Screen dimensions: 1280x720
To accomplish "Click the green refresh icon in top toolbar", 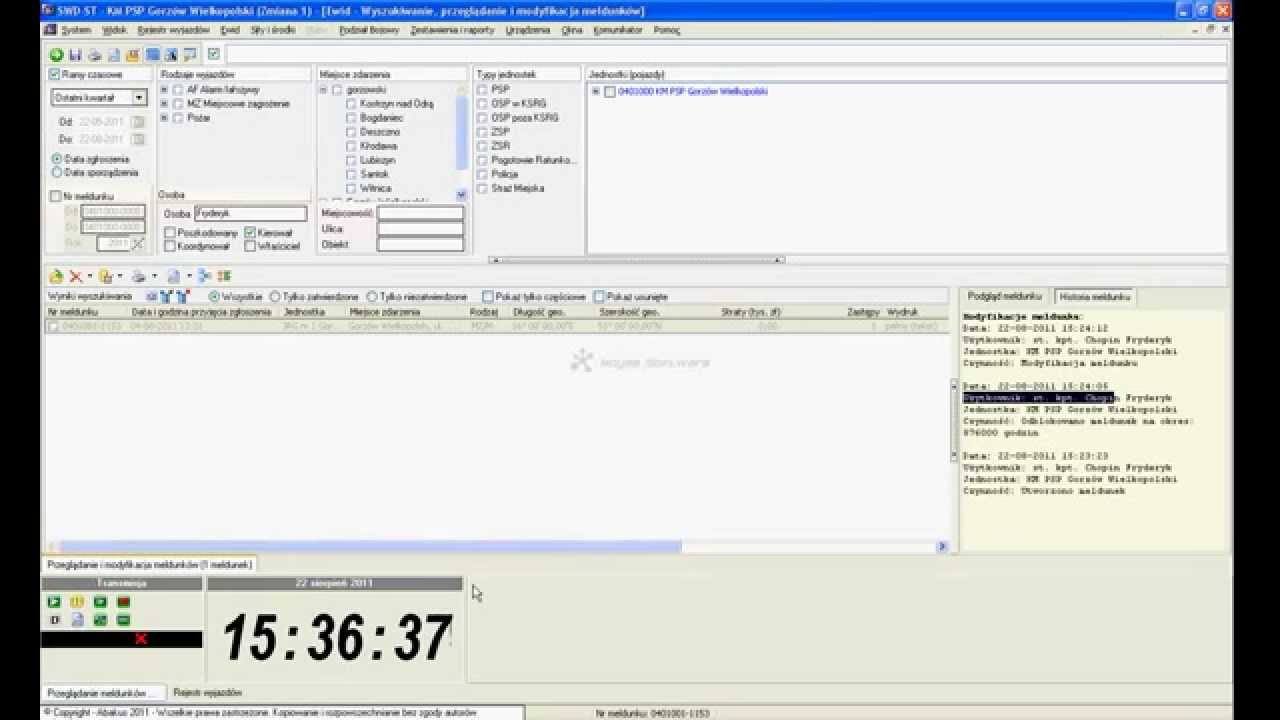I will coord(57,55).
